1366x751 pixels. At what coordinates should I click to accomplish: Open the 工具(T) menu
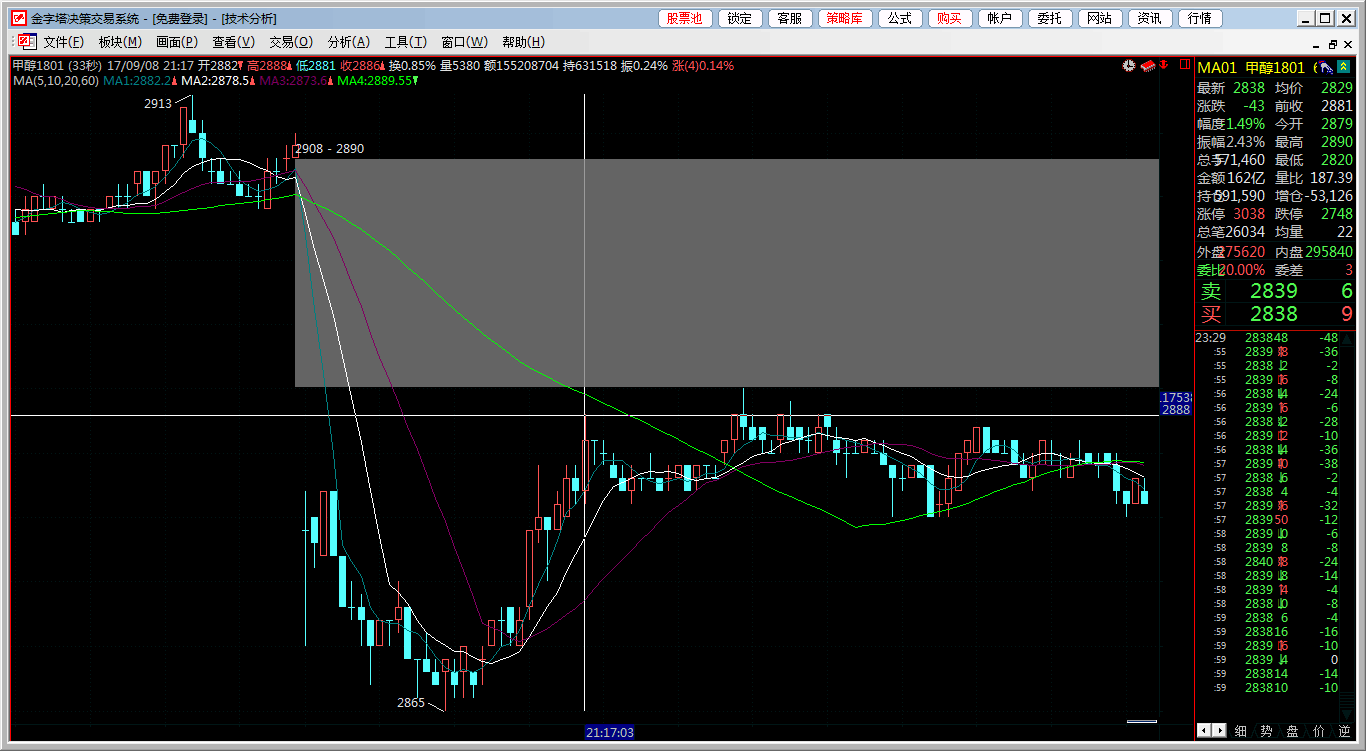(x=406, y=42)
